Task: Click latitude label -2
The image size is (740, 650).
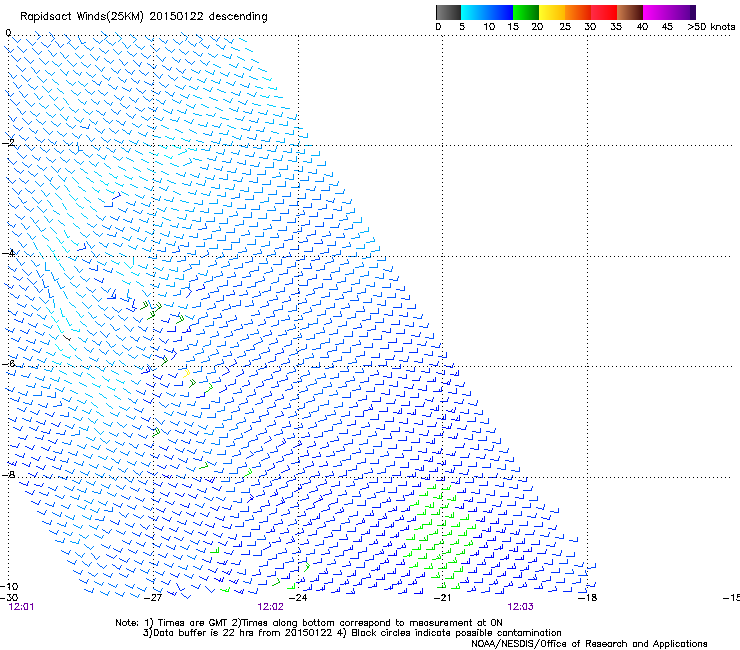Action: (x=8, y=142)
